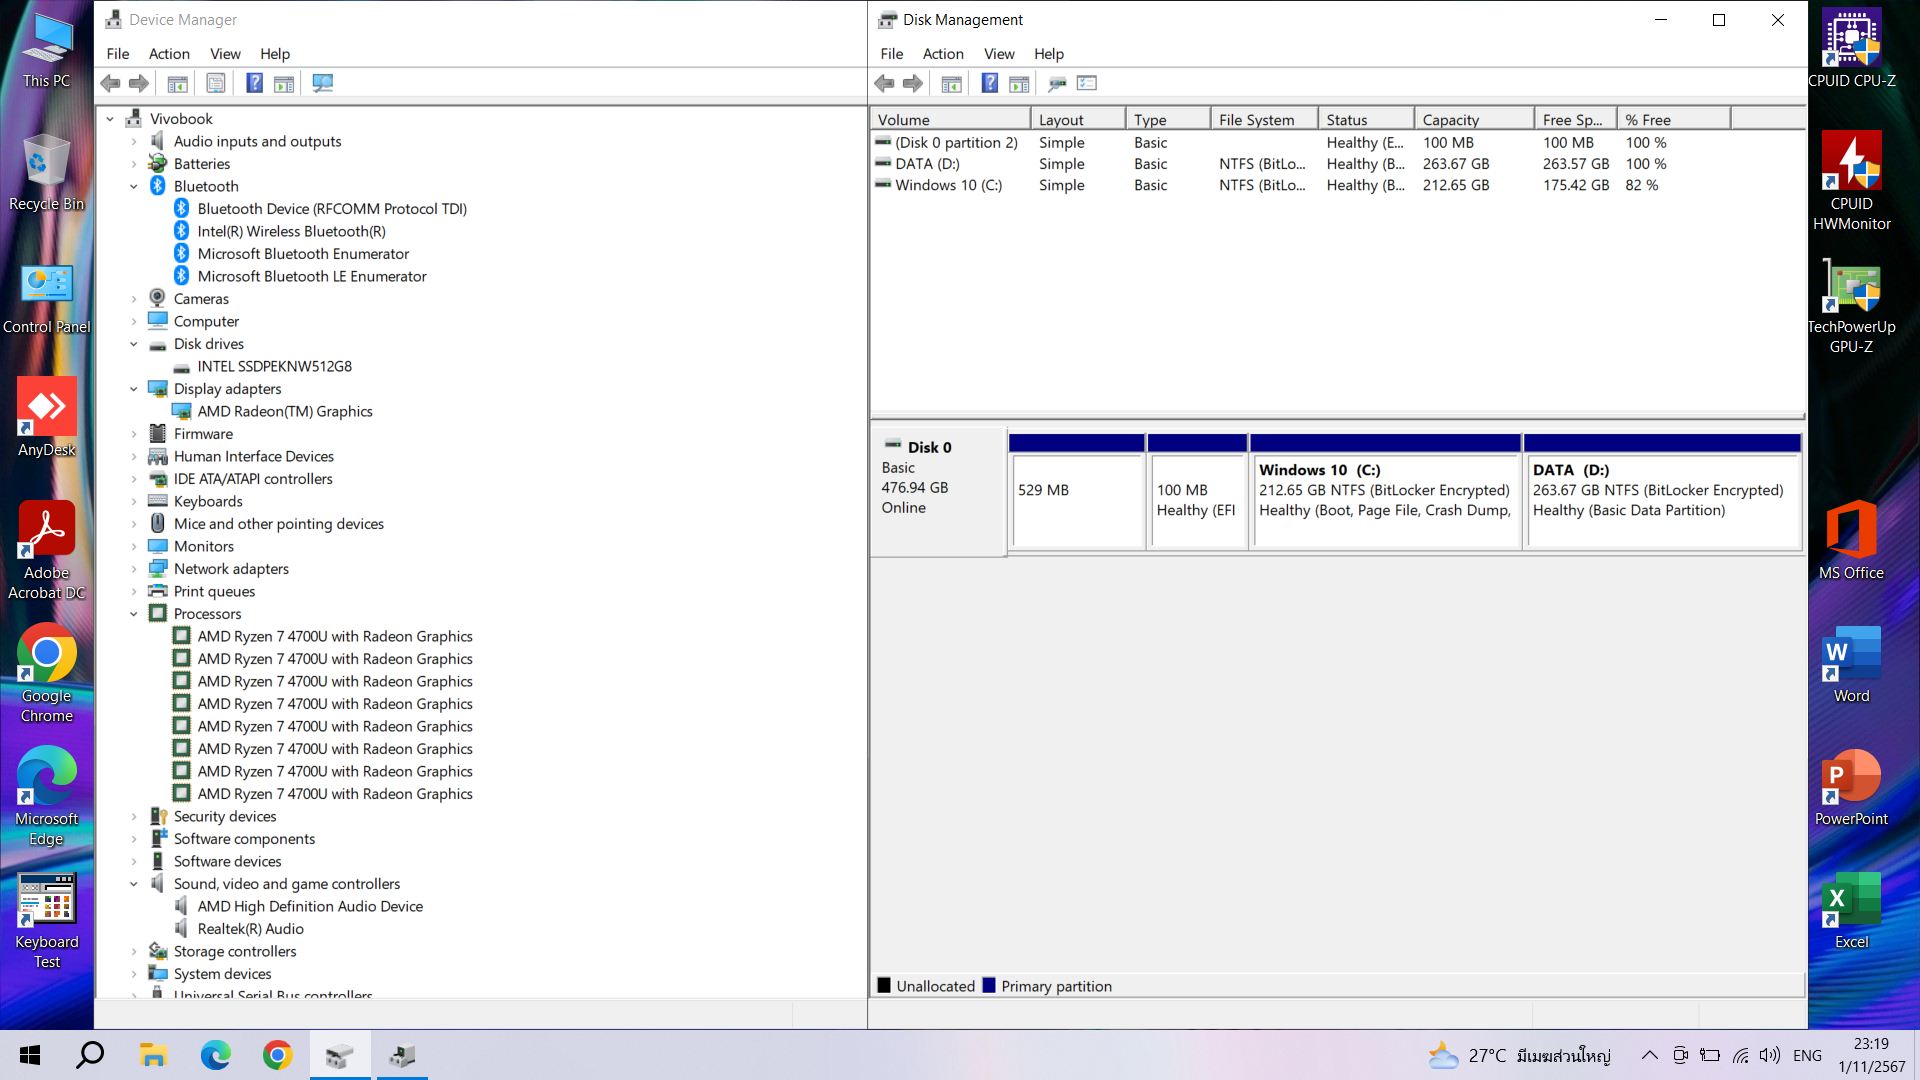Image resolution: width=1920 pixels, height=1080 pixels.
Task: Expand the Cameras node
Action: pos(134,299)
